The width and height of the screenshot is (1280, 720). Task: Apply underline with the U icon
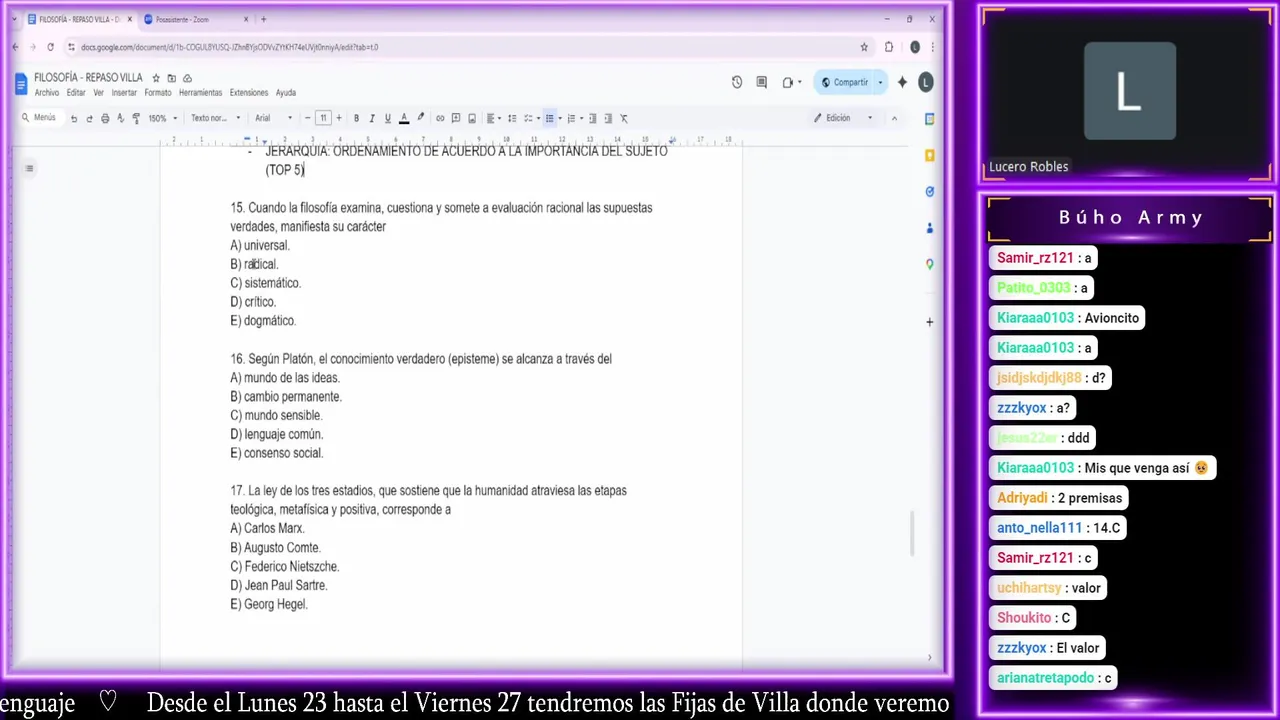tap(387, 118)
